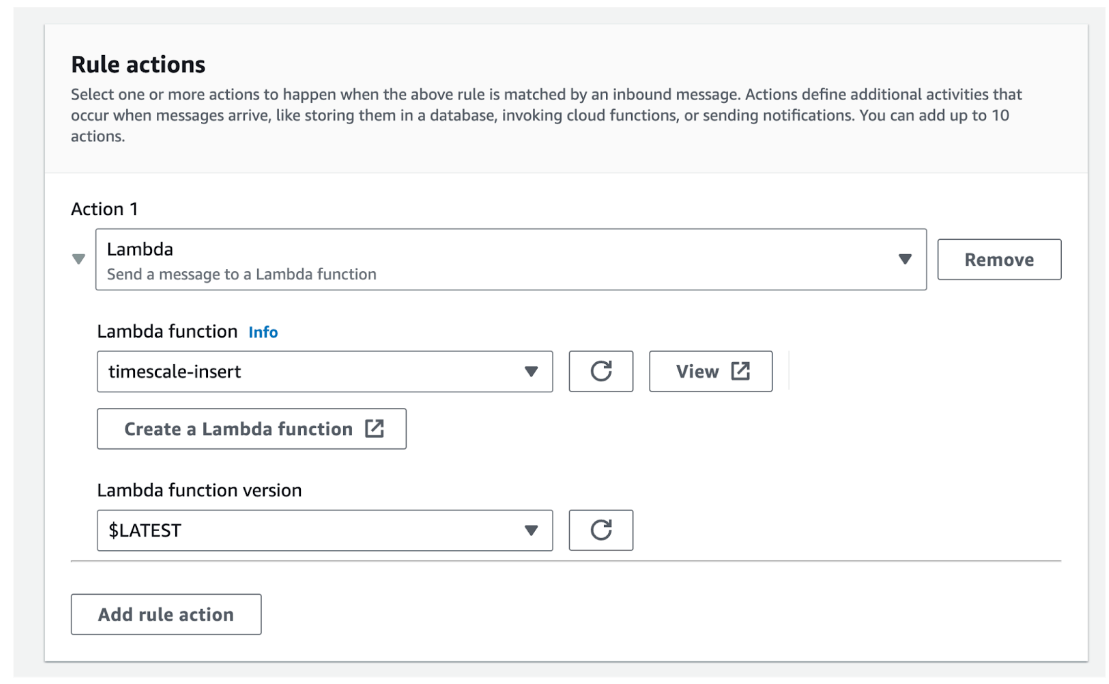The width and height of the screenshot is (1109, 684).
Task: Refresh the Lambda function list
Action: coord(601,371)
